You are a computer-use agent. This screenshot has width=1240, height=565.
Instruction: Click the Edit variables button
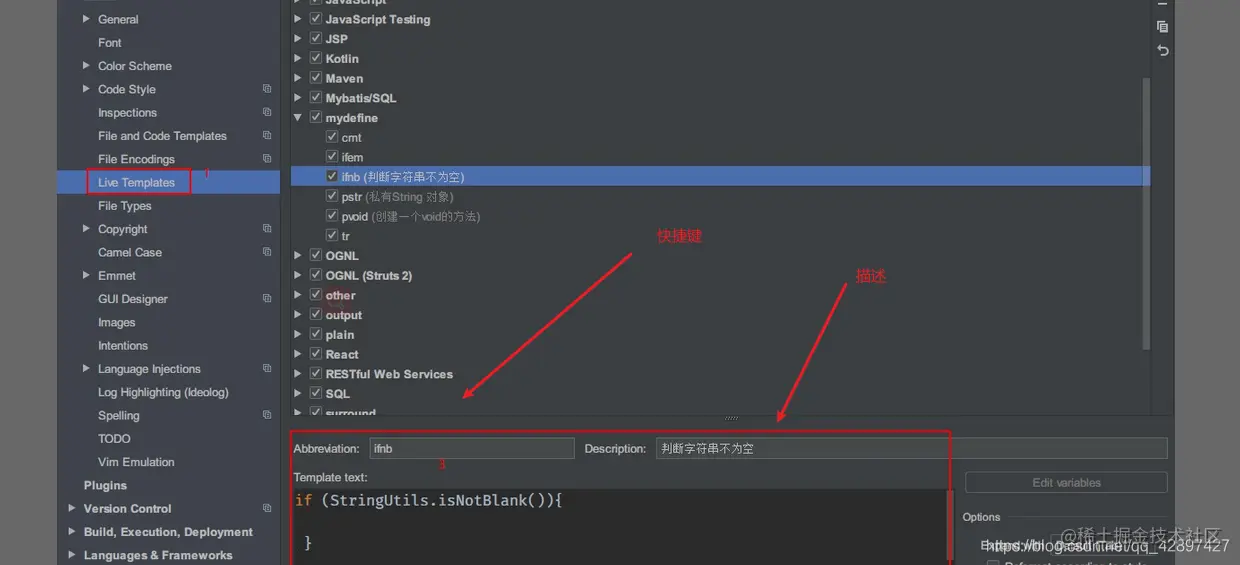click(x=1066, y=483)
